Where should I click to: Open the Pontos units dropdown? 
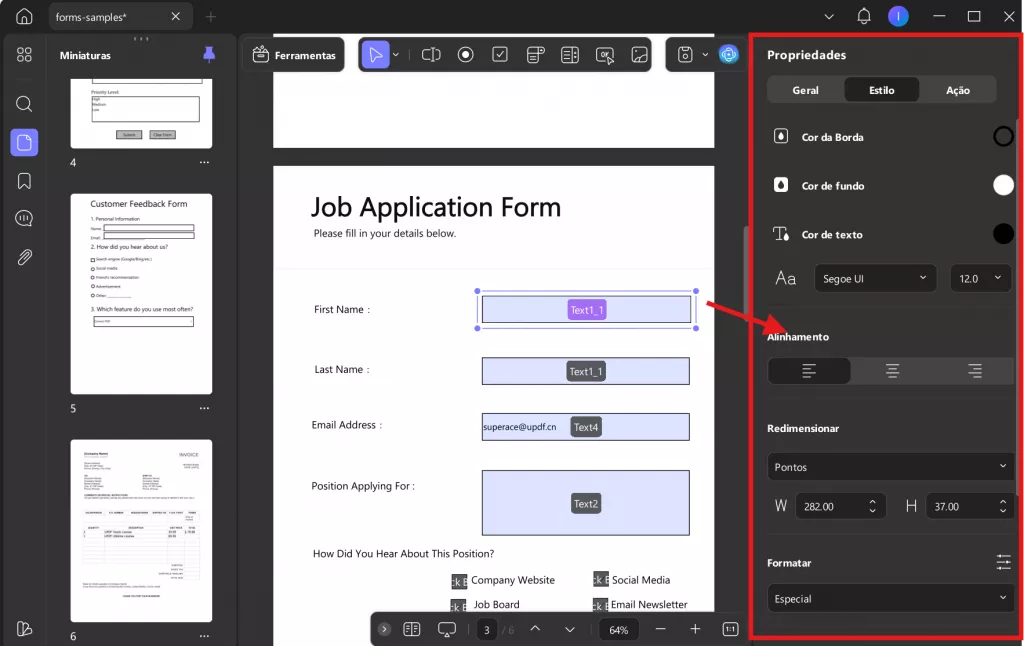click(891, 466)
